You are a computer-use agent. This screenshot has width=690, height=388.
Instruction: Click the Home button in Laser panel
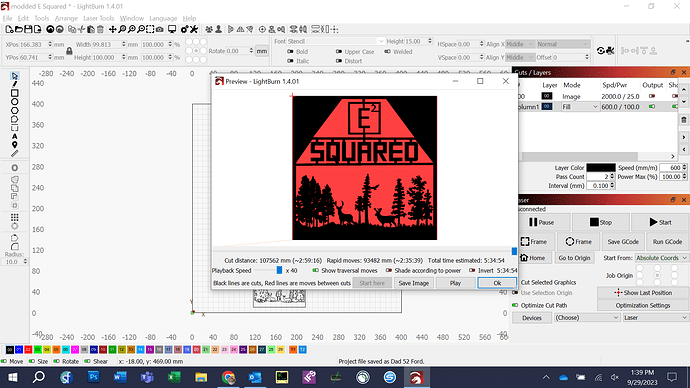point(533,258)
